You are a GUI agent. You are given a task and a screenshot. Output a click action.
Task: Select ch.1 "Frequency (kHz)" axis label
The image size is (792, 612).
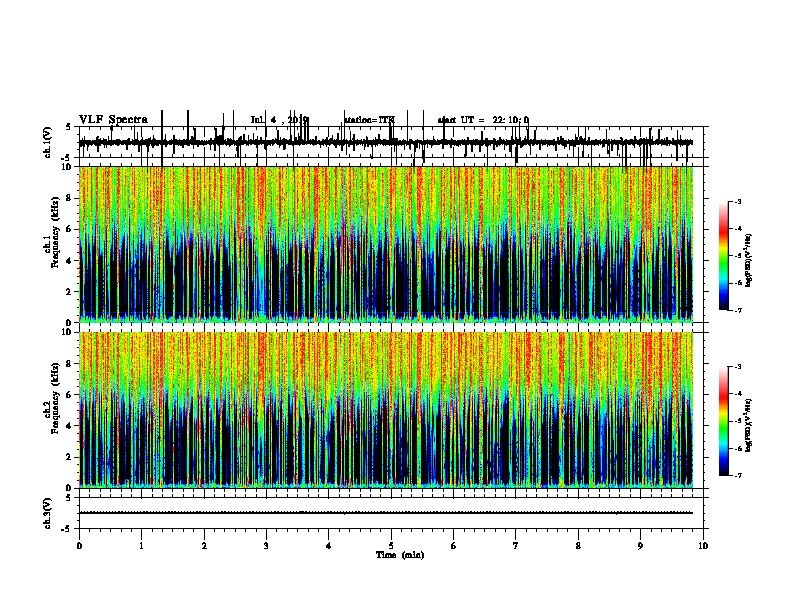(x=55, y=232)
